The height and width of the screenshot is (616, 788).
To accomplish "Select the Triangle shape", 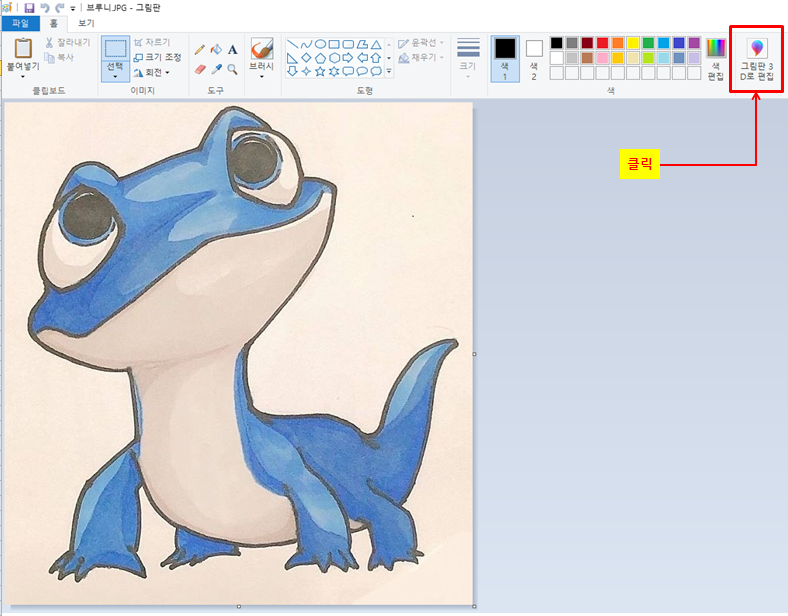I will (376, 44).
